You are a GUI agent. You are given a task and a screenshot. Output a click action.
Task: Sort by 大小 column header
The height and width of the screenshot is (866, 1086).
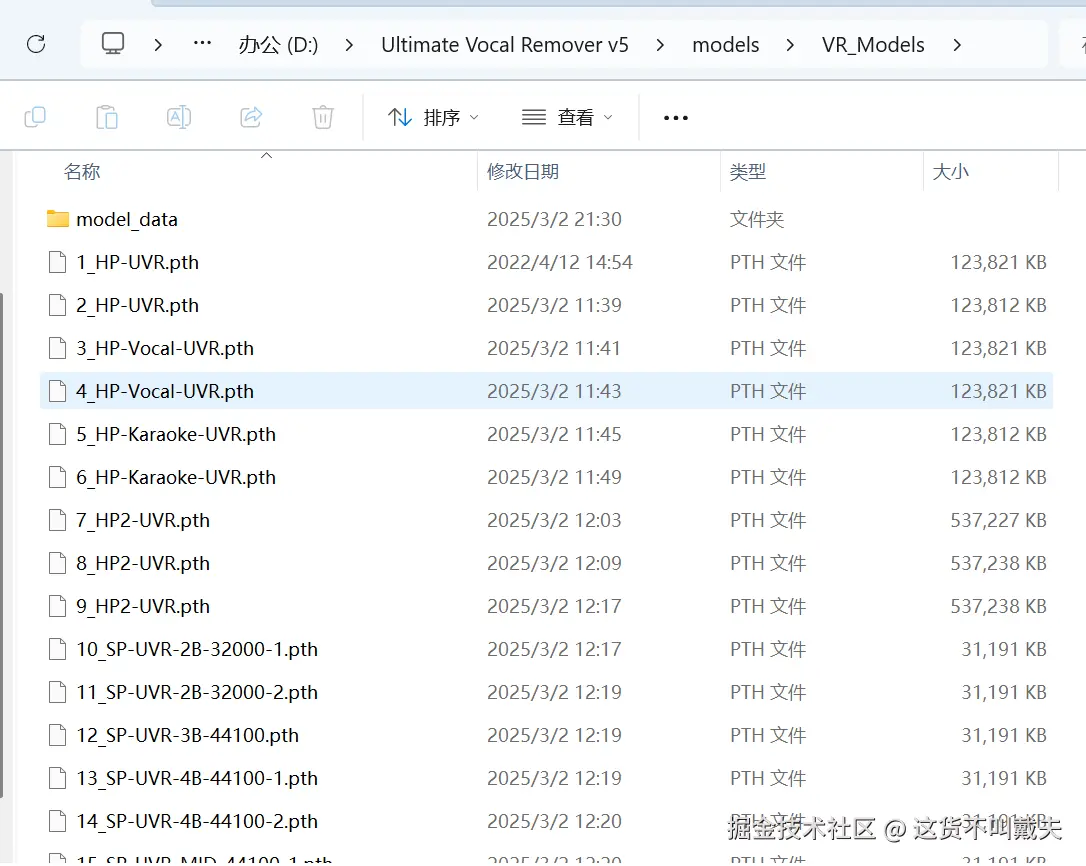coord(950,172)
